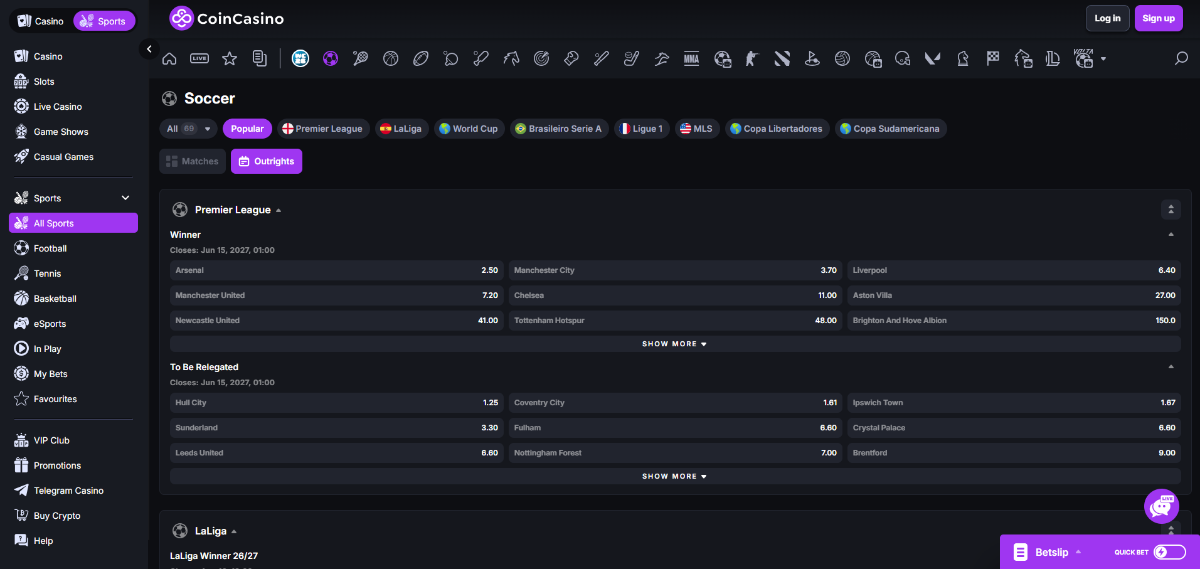Screen dimensions: 1200x569
Task: Select the Horse racing icon
Action: 511,59
